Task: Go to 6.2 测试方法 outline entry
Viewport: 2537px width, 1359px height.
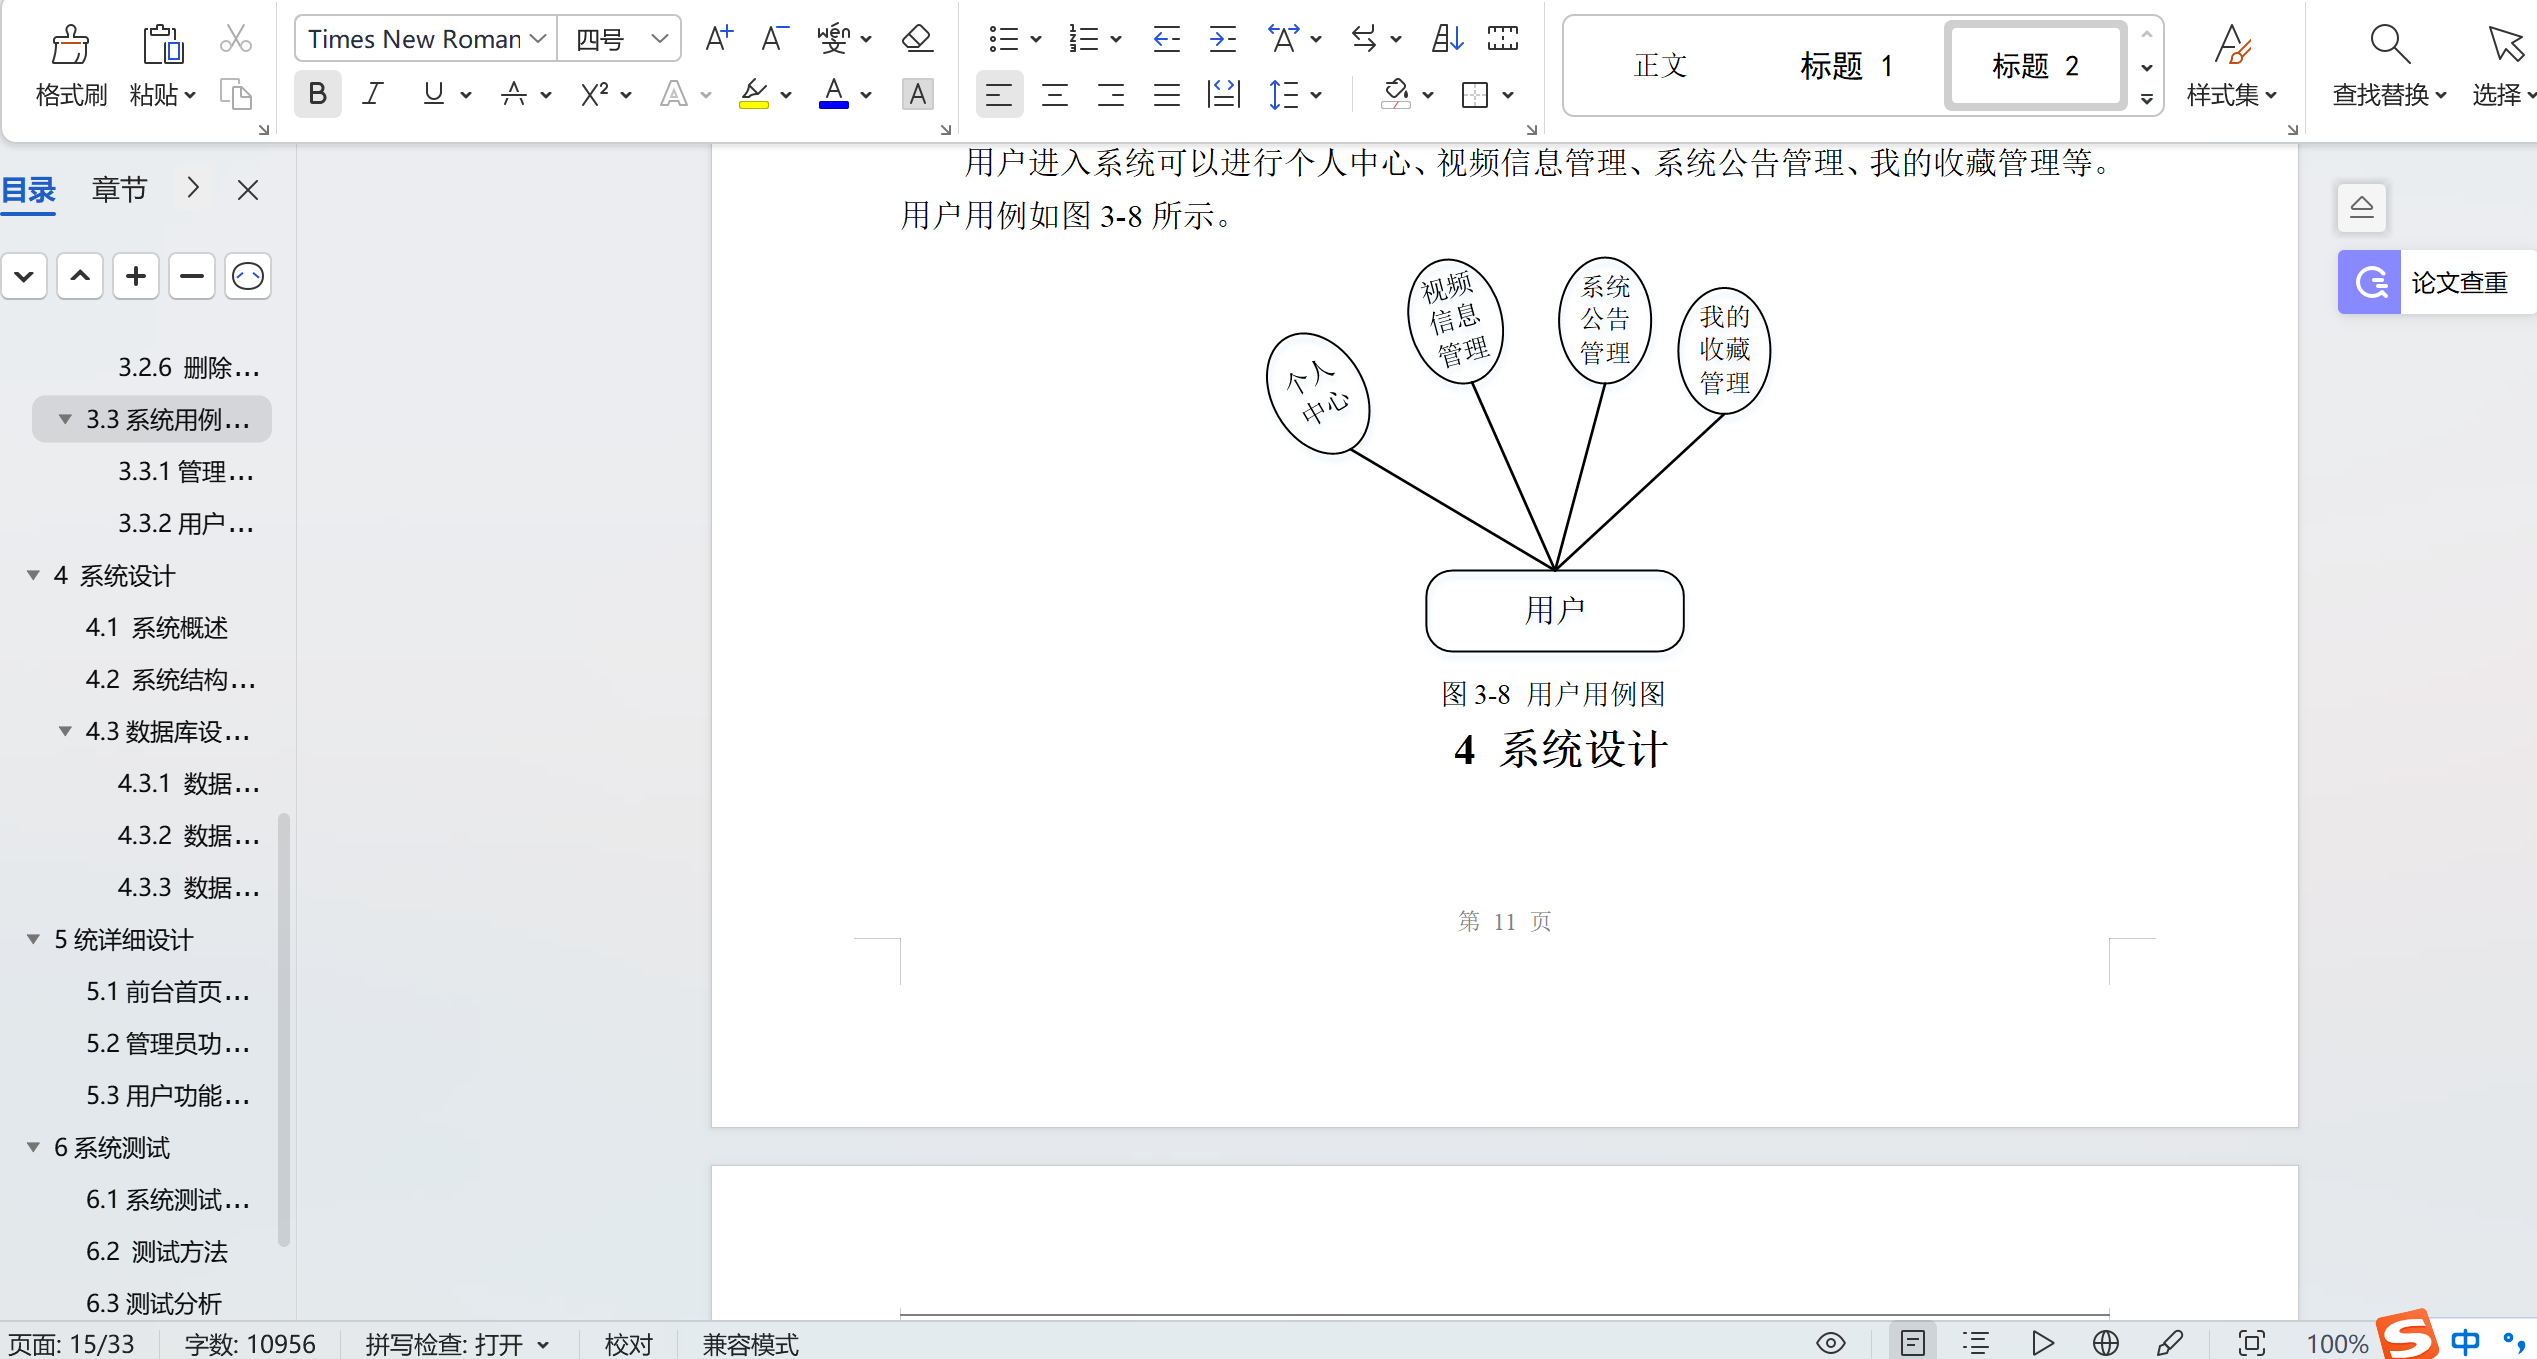Action: click(x=157, y=1251)
